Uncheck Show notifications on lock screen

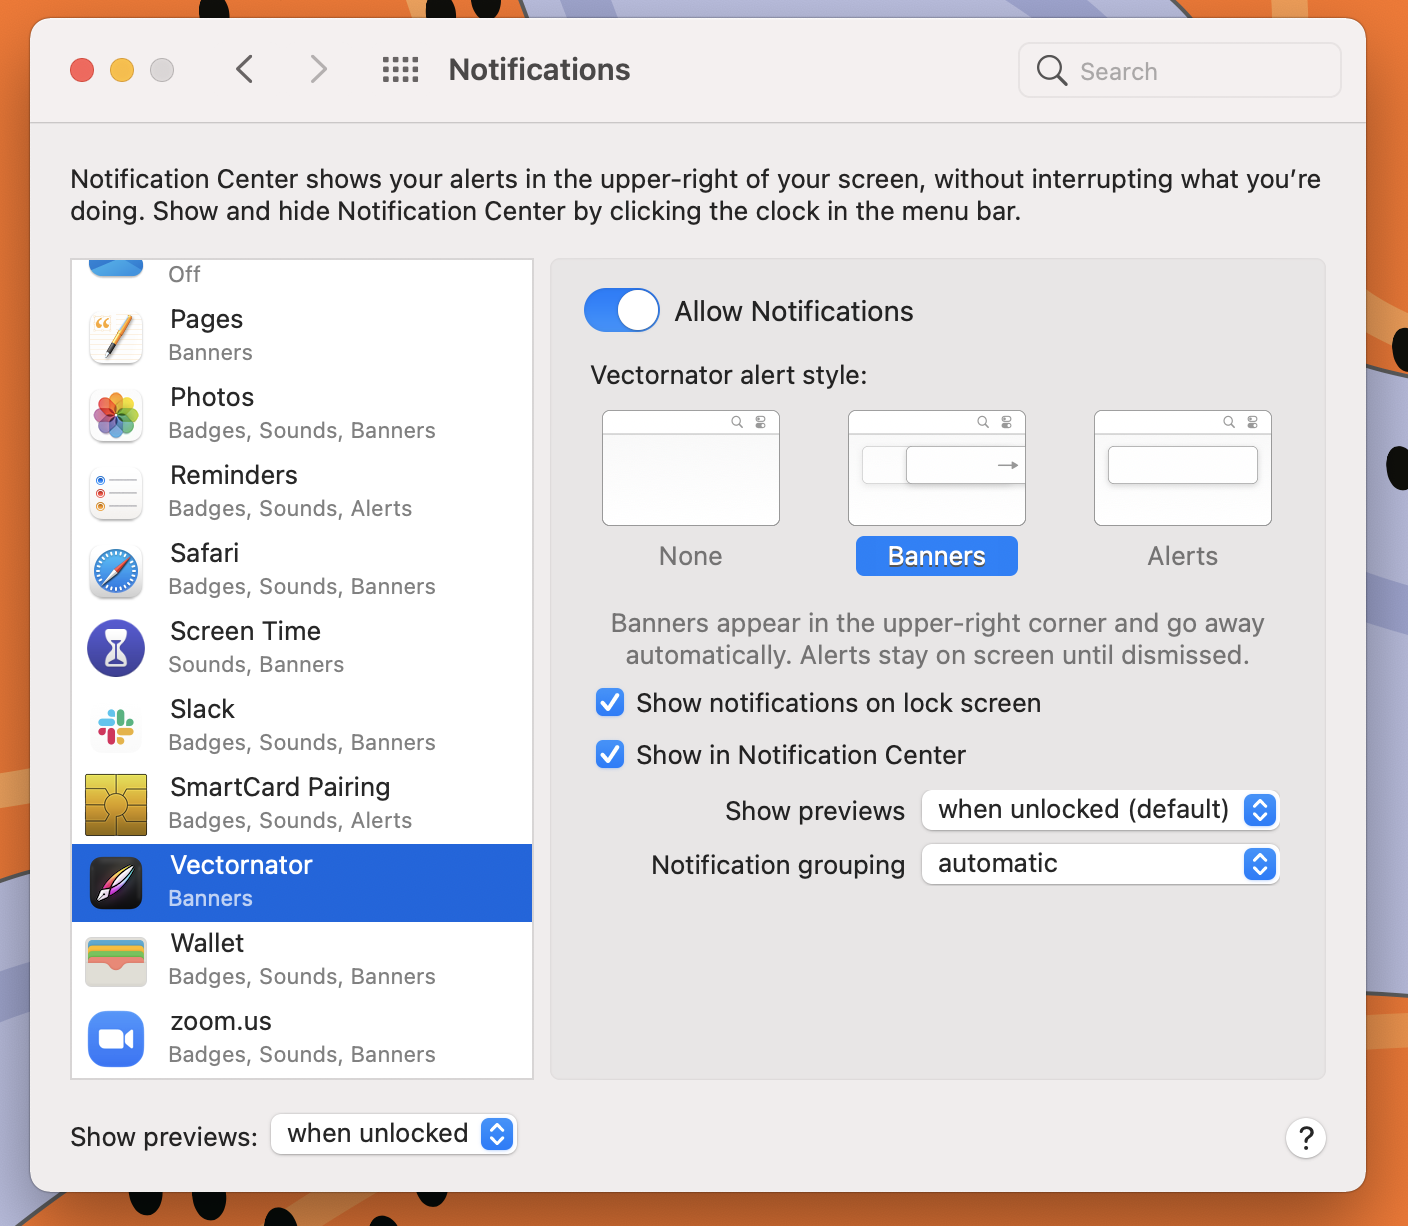[610, 703]
